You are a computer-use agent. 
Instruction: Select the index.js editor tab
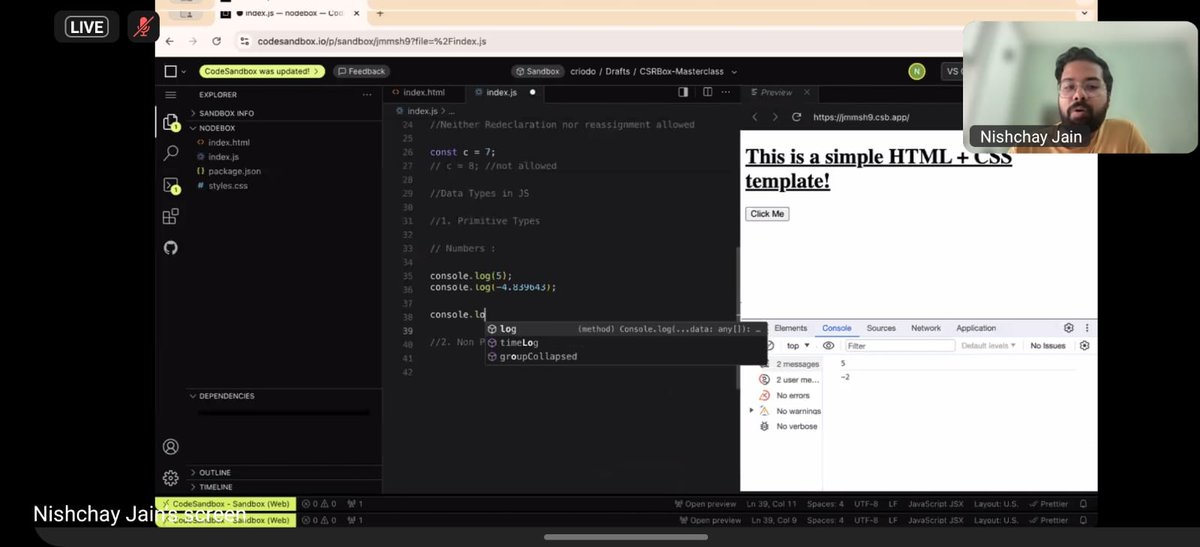tap(502, 92)
